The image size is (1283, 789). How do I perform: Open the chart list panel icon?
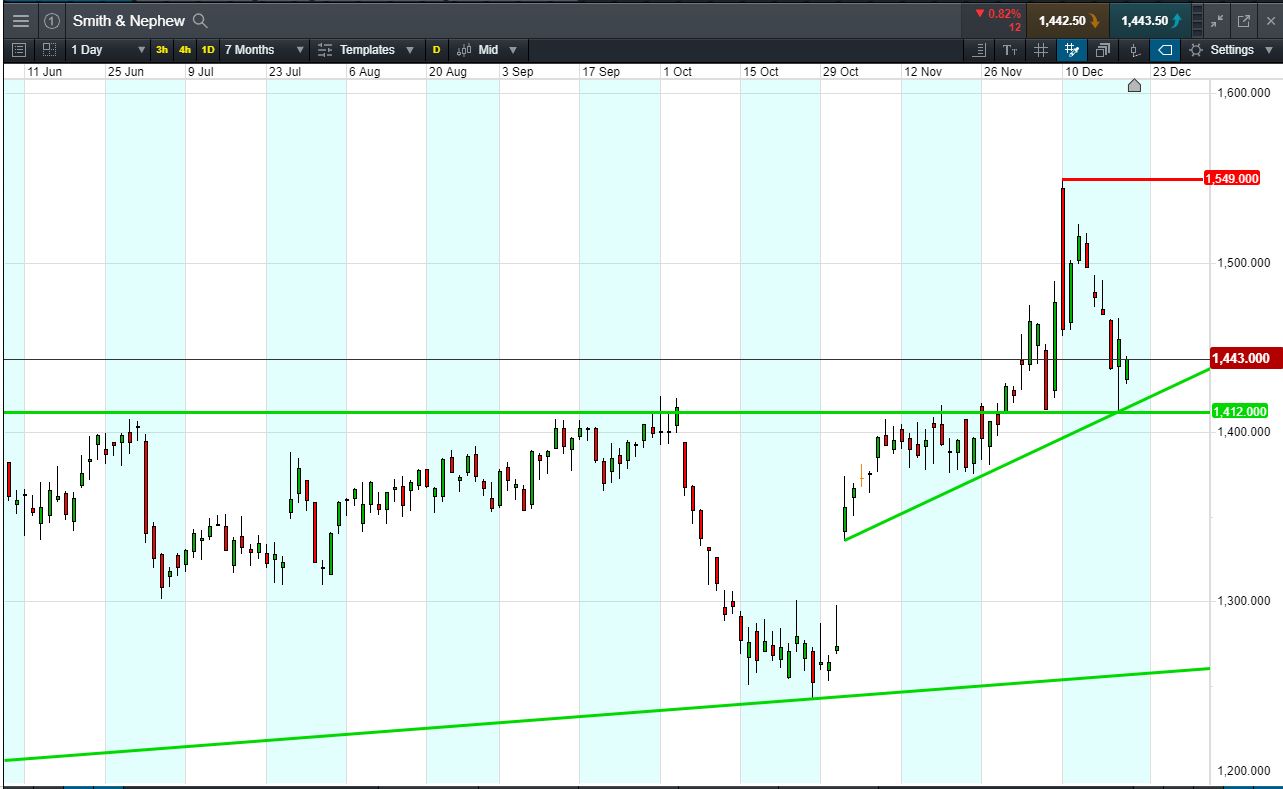(19, 50)
